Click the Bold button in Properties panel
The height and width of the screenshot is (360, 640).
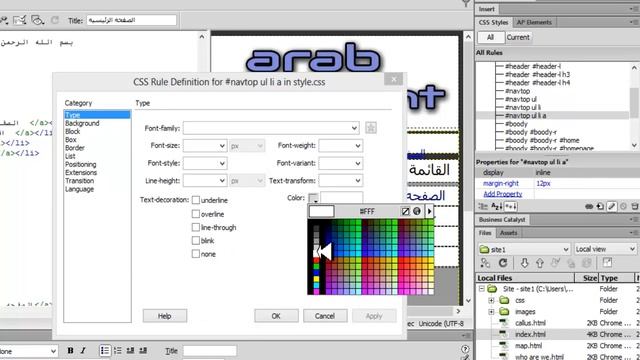(70, 350)
